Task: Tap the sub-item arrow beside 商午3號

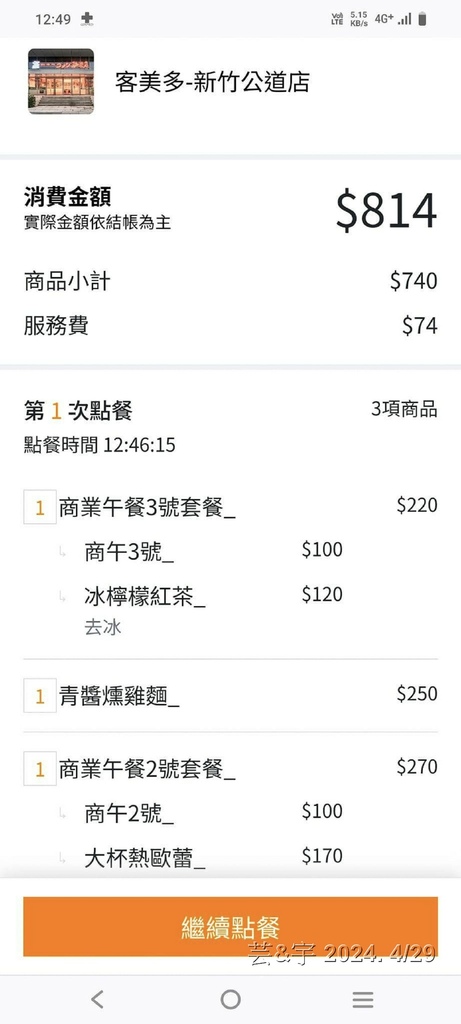Action: (x=63, y=553)
